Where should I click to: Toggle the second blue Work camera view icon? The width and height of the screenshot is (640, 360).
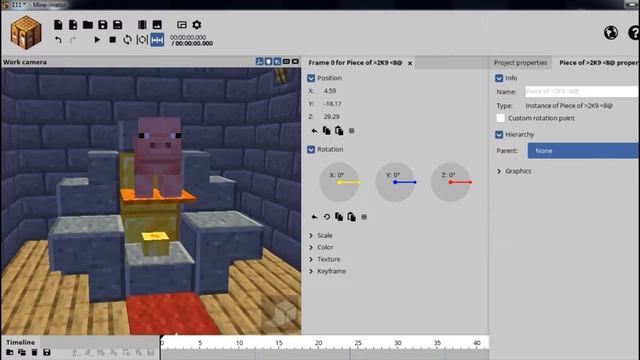tap(268, 62)
